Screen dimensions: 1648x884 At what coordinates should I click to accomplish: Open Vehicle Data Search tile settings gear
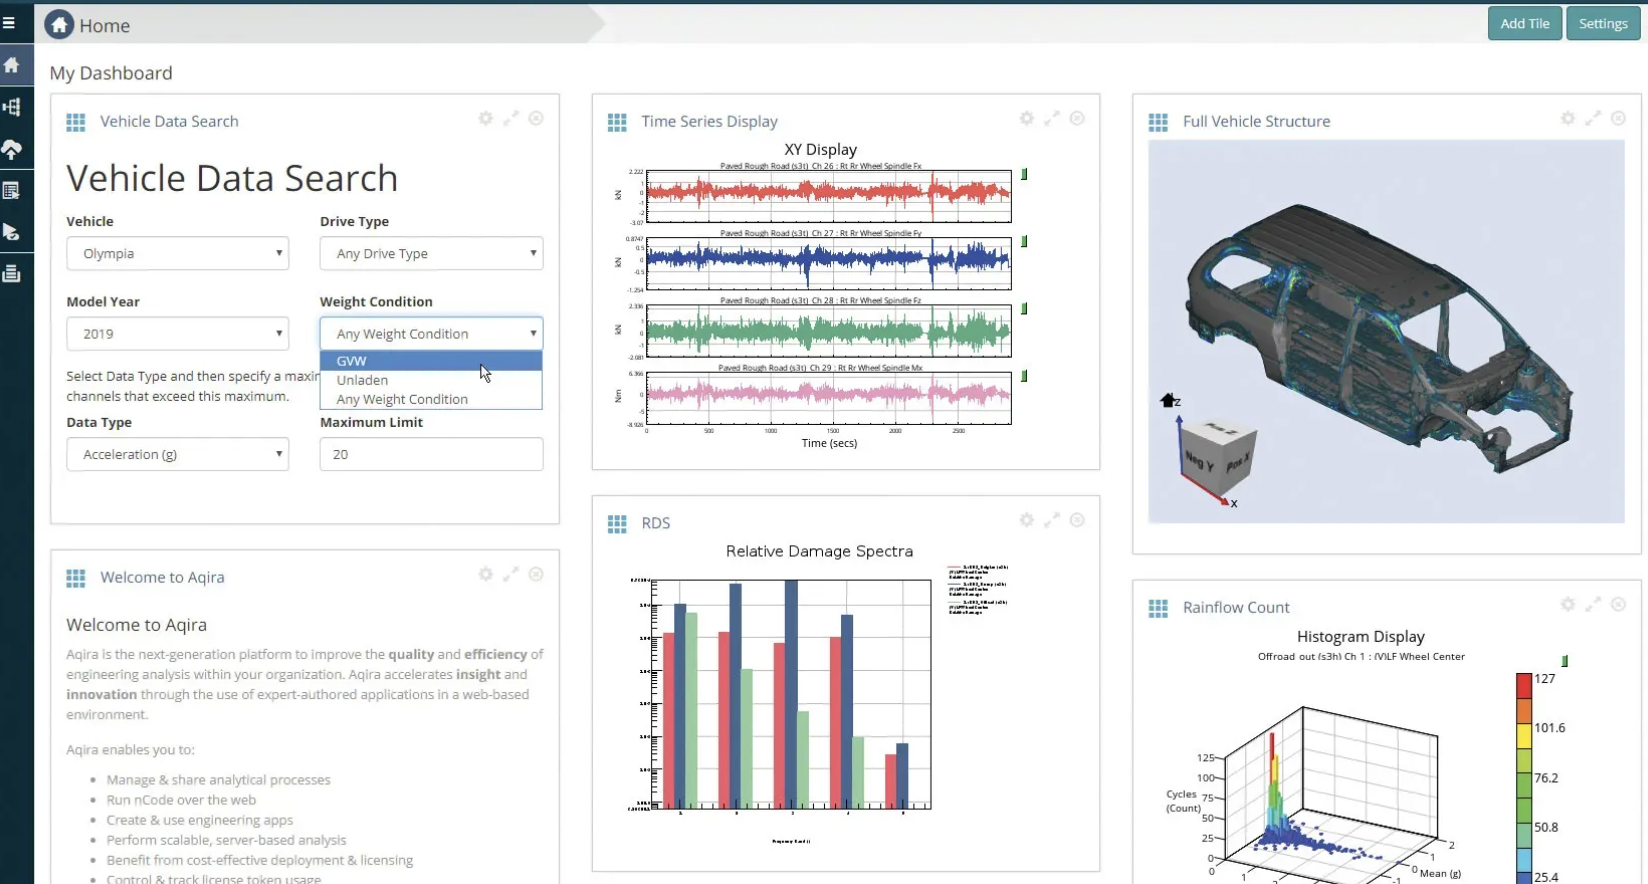point(486,118)
